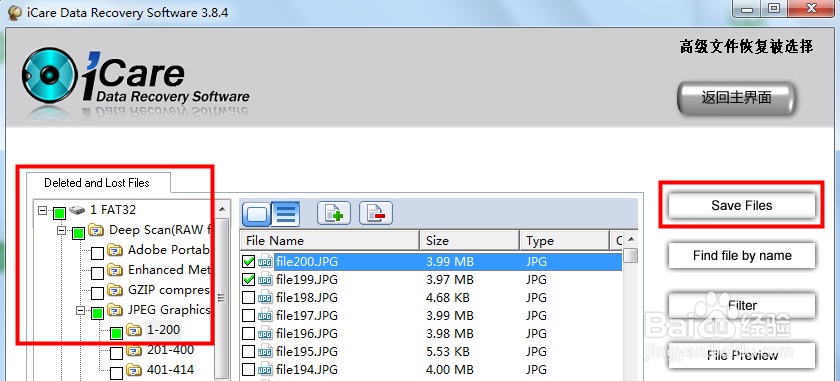The width and height of the screenshot is (840, 381).
Task: Click the title bar application icon
Action: coord(14,12)
